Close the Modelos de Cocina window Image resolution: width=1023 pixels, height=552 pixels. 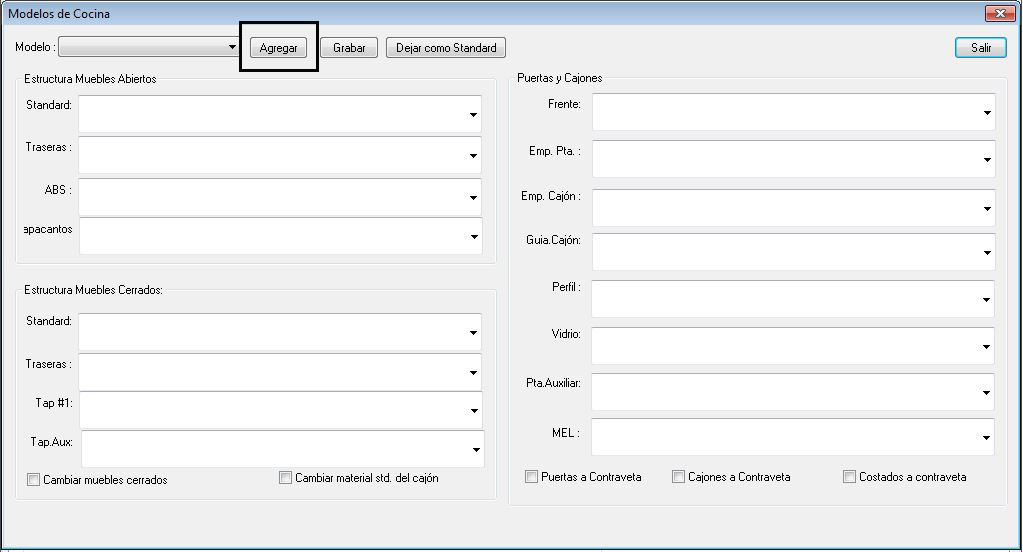pos(1000,13)
